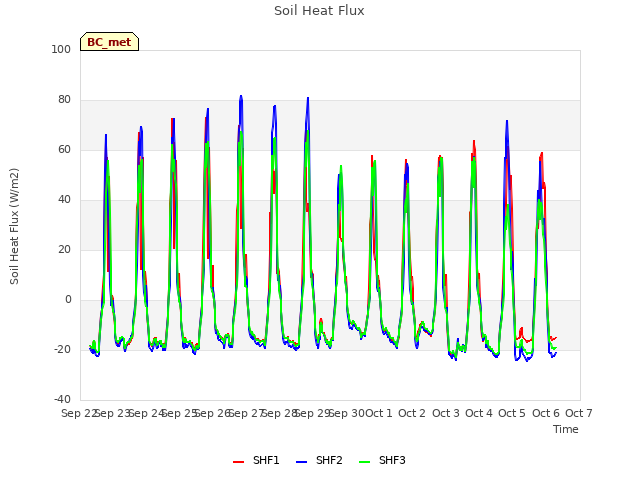This screenshot has height=480, width=640.
Task: Click the SHF1 peak on Oct 3
Action: [474, 141]
